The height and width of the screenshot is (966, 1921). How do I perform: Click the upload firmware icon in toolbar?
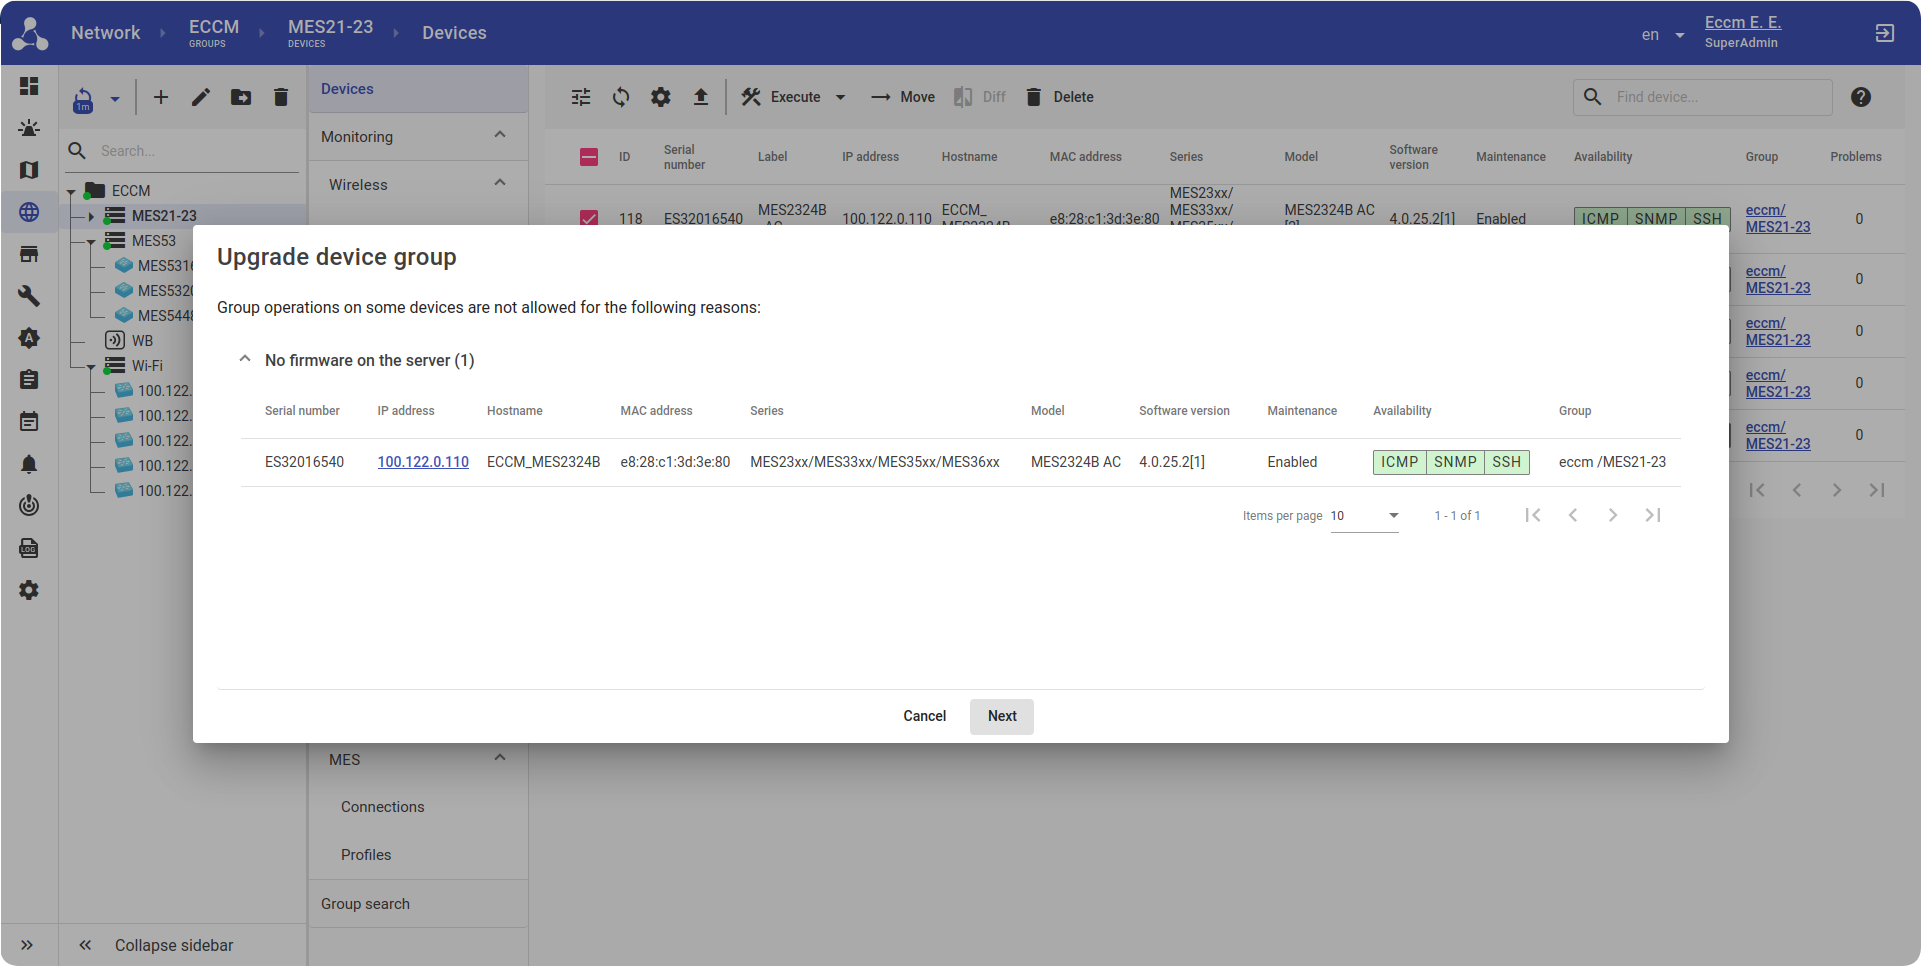(701, 97)
